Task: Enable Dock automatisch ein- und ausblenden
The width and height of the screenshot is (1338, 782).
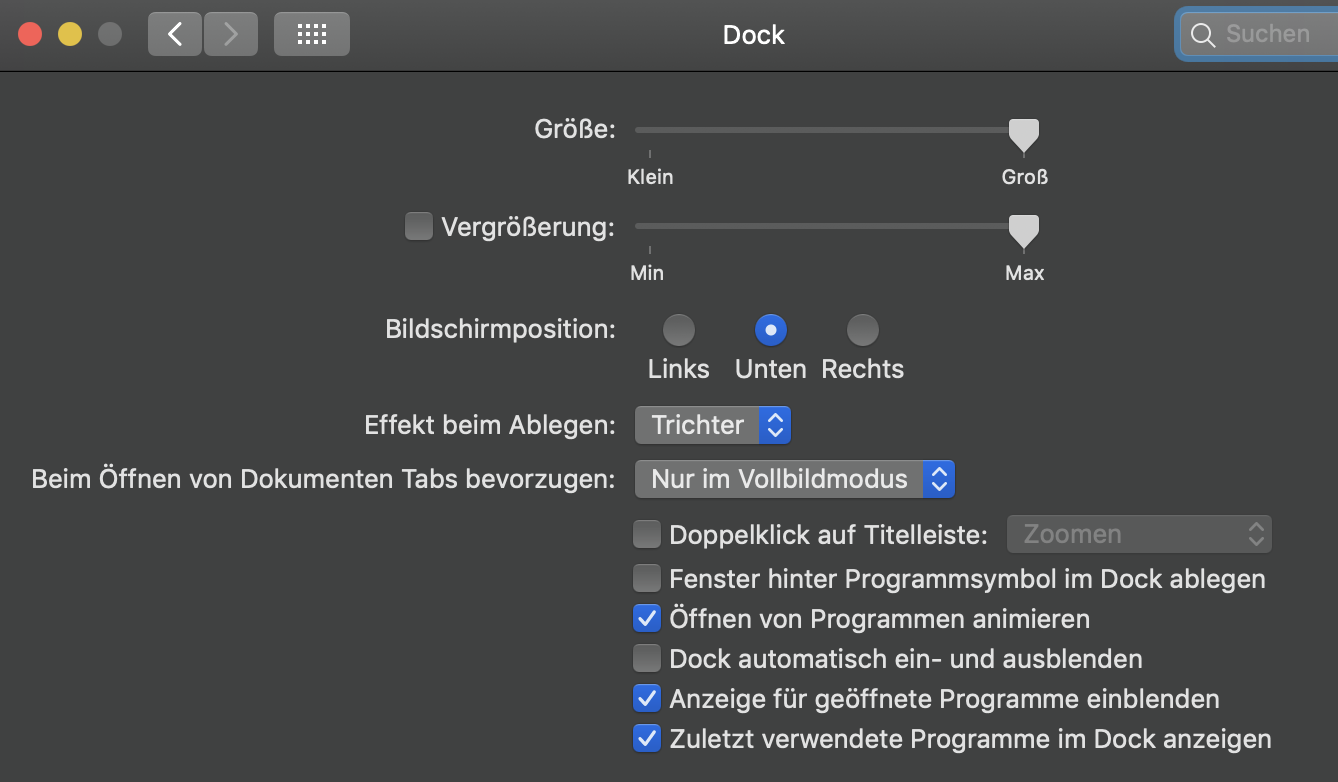Action: point(647,659)
